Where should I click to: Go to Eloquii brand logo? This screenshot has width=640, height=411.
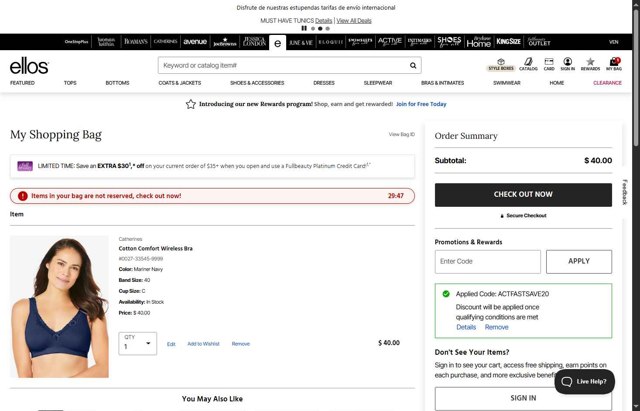point(331,42)
